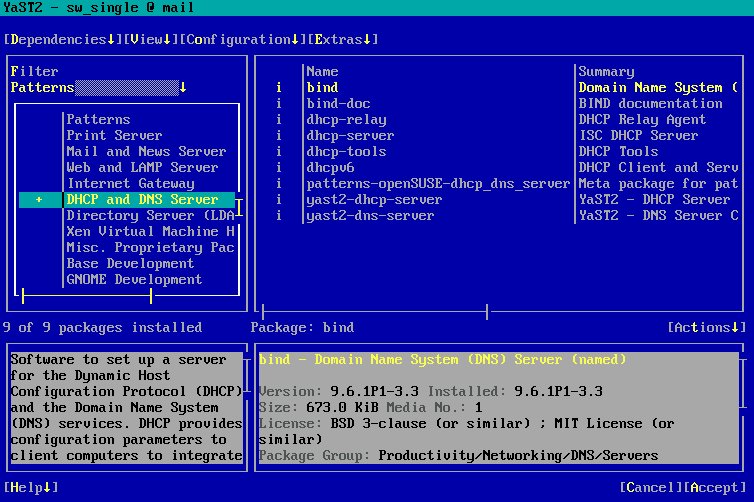Screen dimensions: 754x502
Task: Click the 'BIND documentation' summary cell
Action: (x=650, y=103)
